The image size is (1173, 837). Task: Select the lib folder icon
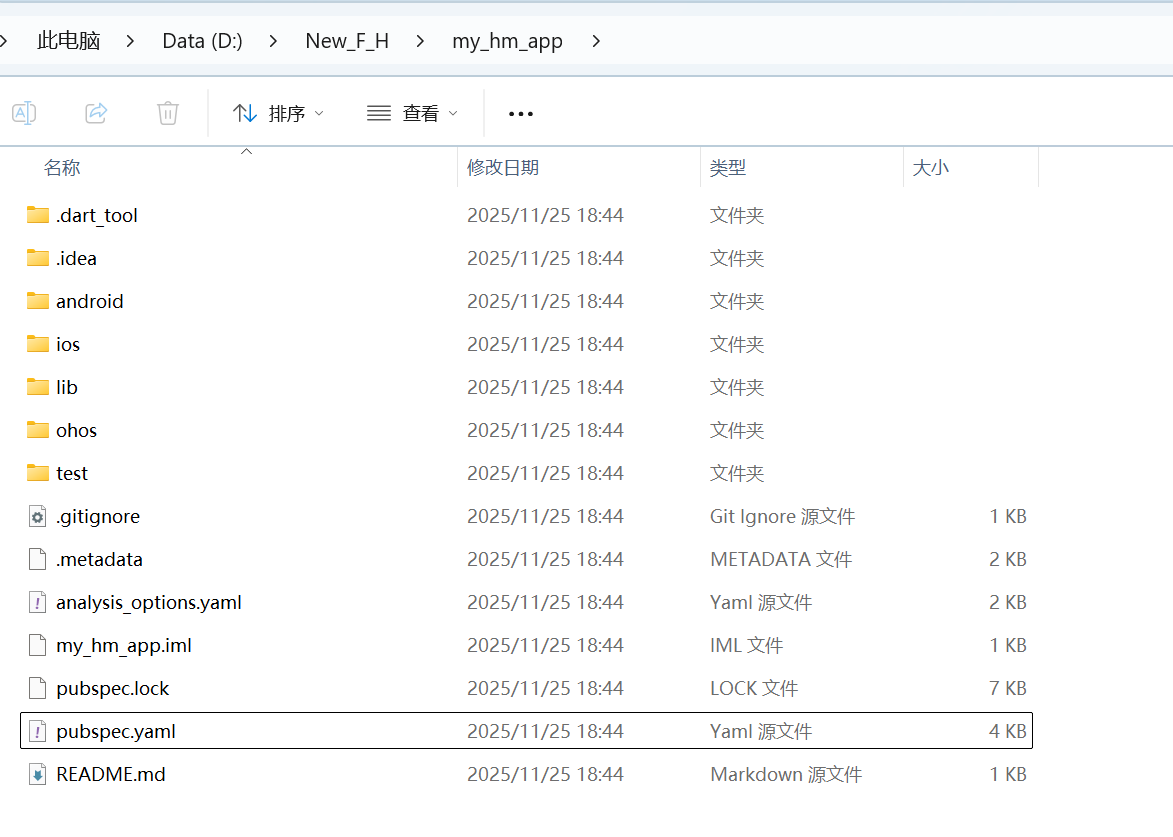tap(37, 387)
